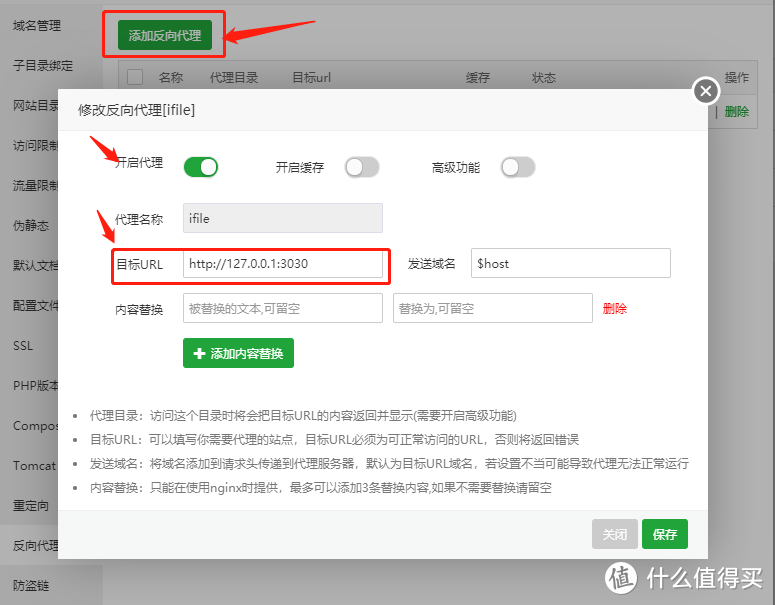
Task: Select 访问限制 in the sidebar
Action: point(35,145)
